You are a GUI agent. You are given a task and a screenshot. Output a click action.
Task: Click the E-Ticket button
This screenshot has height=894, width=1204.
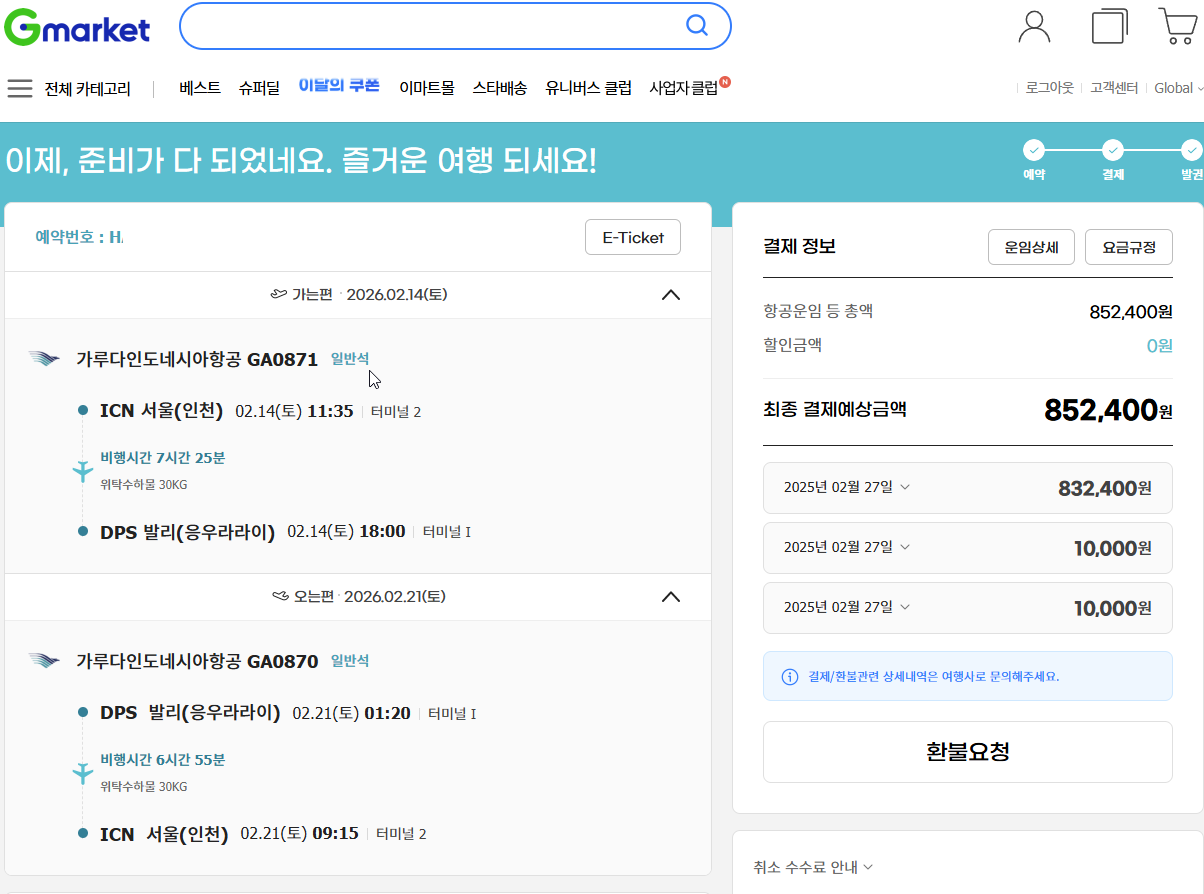pyautogui.click(x=633, y=237)
